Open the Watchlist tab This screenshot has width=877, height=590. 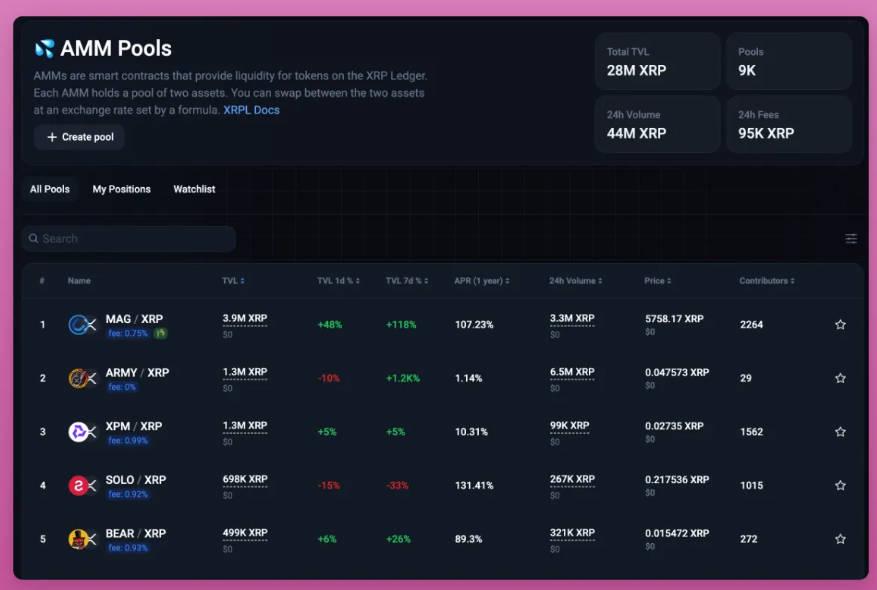[x=194, y=189]
